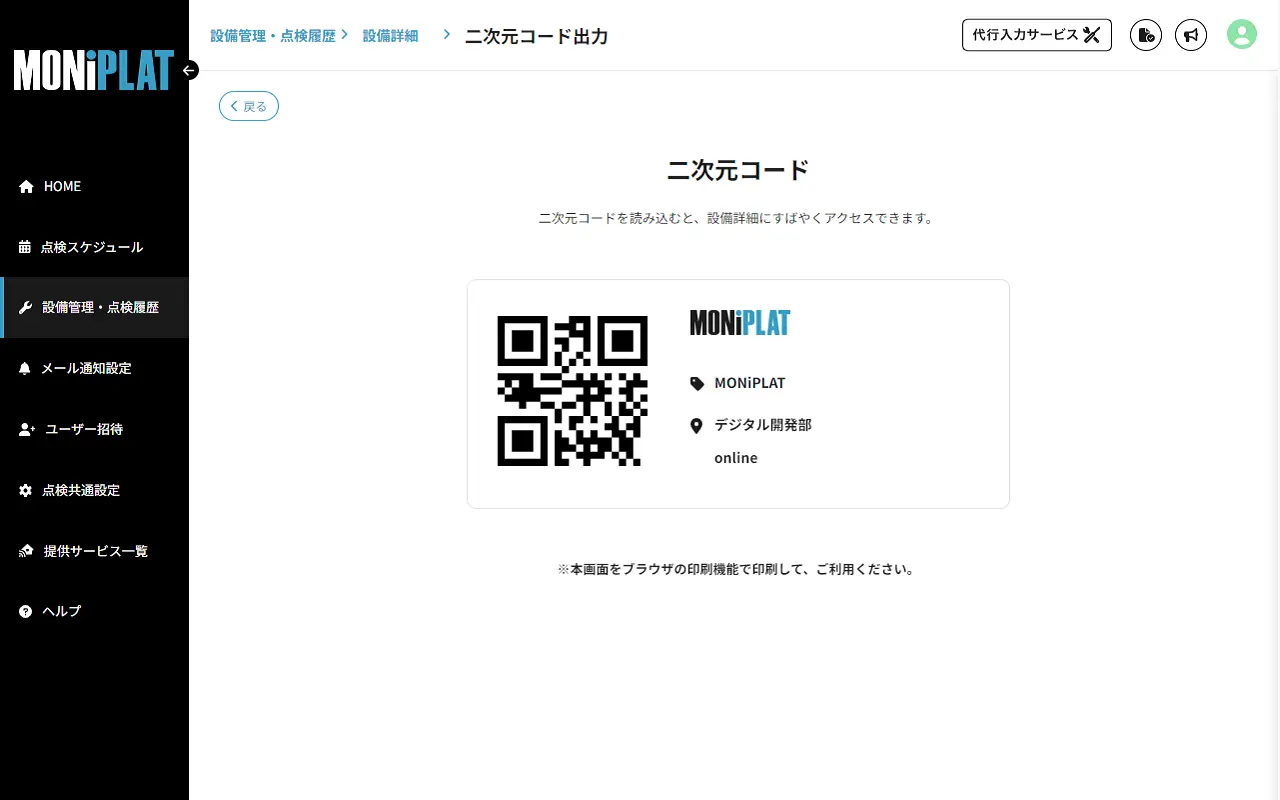Viewport: 1280px width, 800px height.
Task: Collapse the sidebar using the arrow button
Action: coord(189,70)
